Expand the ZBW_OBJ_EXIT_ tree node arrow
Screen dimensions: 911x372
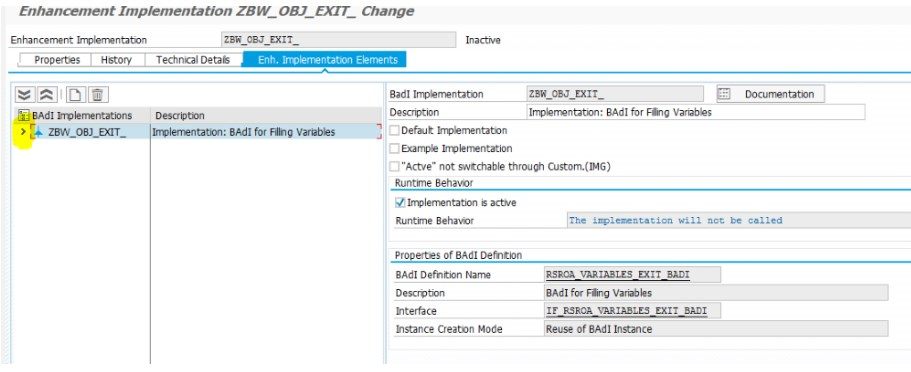point(23,132)
